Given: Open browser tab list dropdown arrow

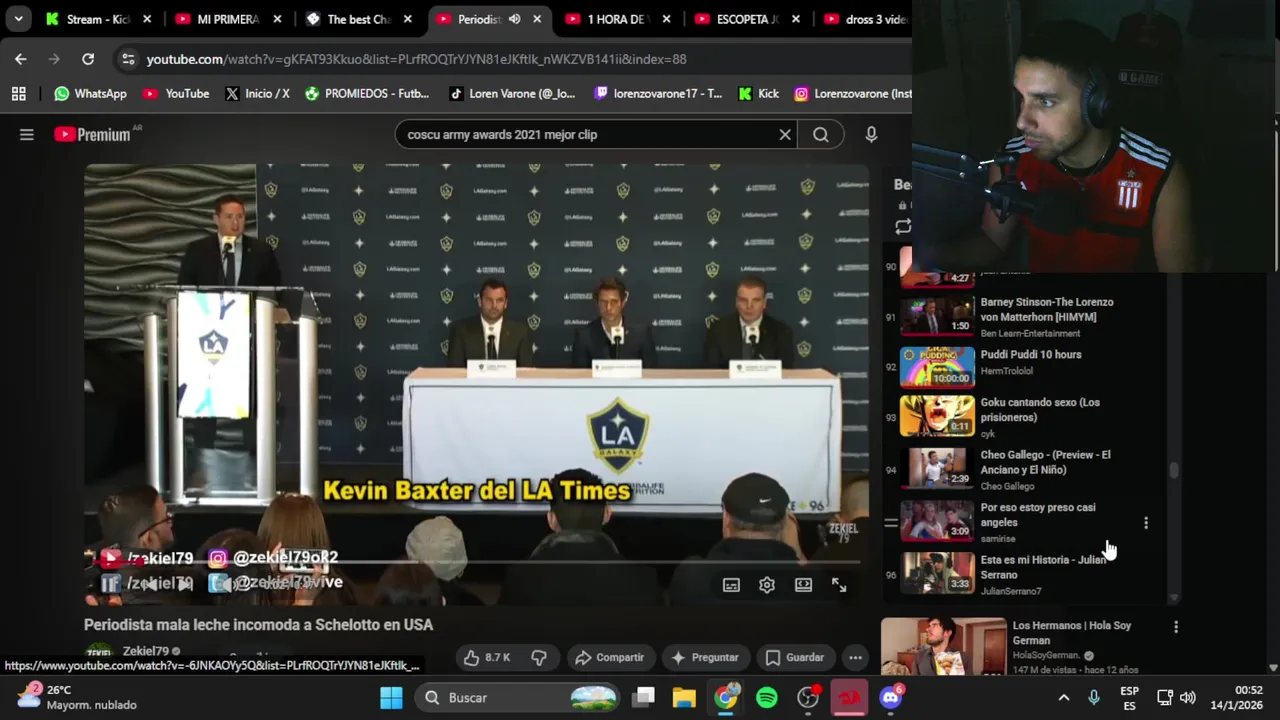Looking at the screenshot, I should 18,19.
